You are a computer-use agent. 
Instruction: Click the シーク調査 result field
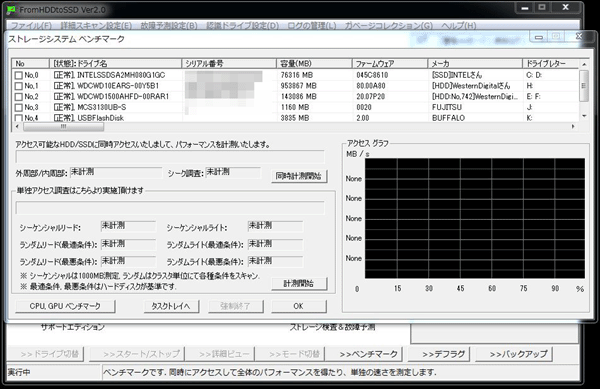[x=233, y=173]
